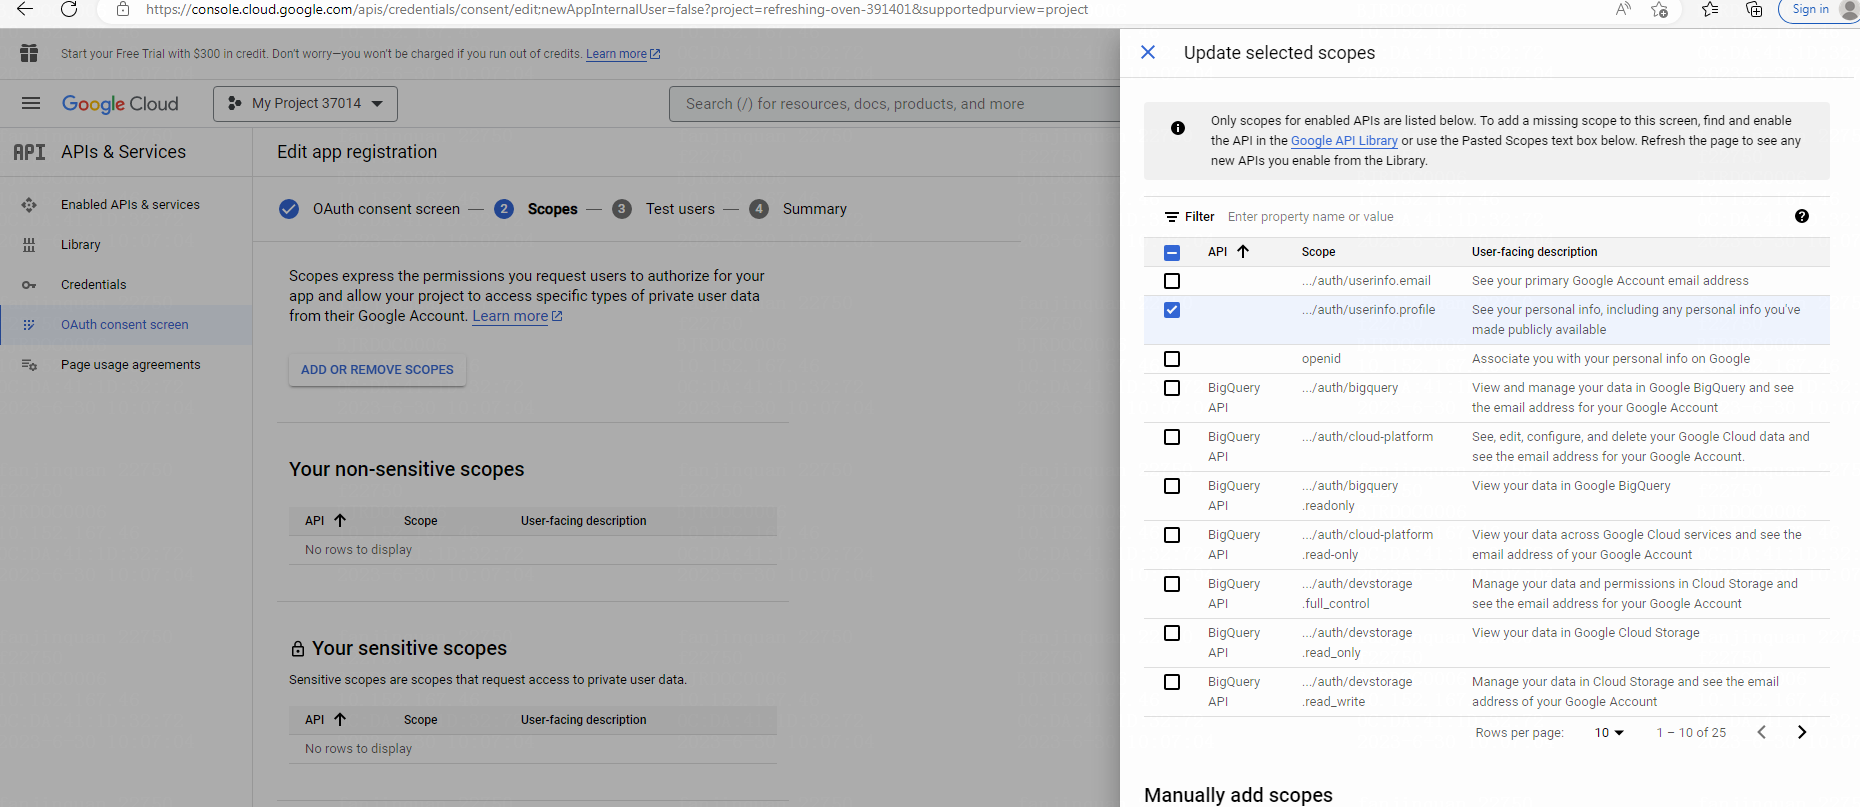Click the browser address bar URL
The width and height of the screenshot is (1860, 807).
coord(617,9)
